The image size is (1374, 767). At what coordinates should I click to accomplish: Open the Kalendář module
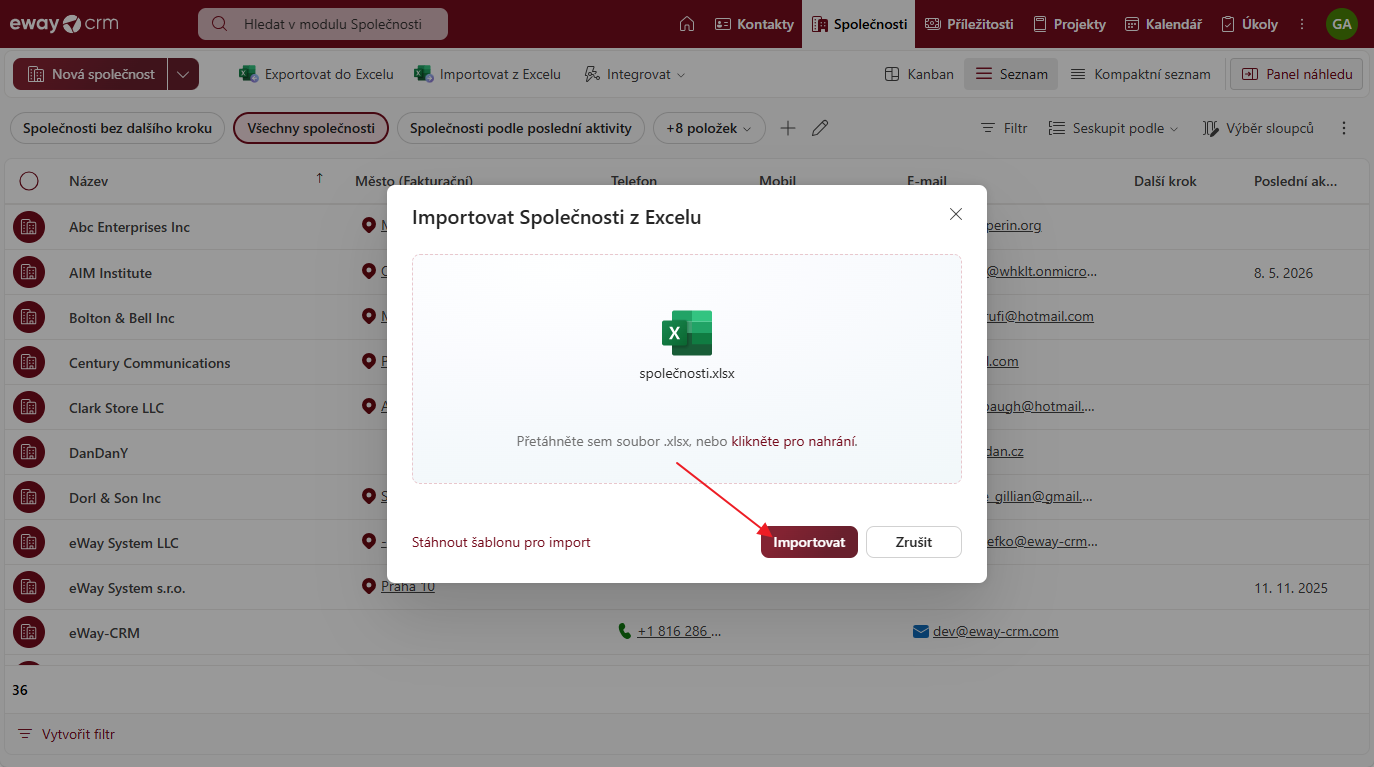tap(1163, 24)
